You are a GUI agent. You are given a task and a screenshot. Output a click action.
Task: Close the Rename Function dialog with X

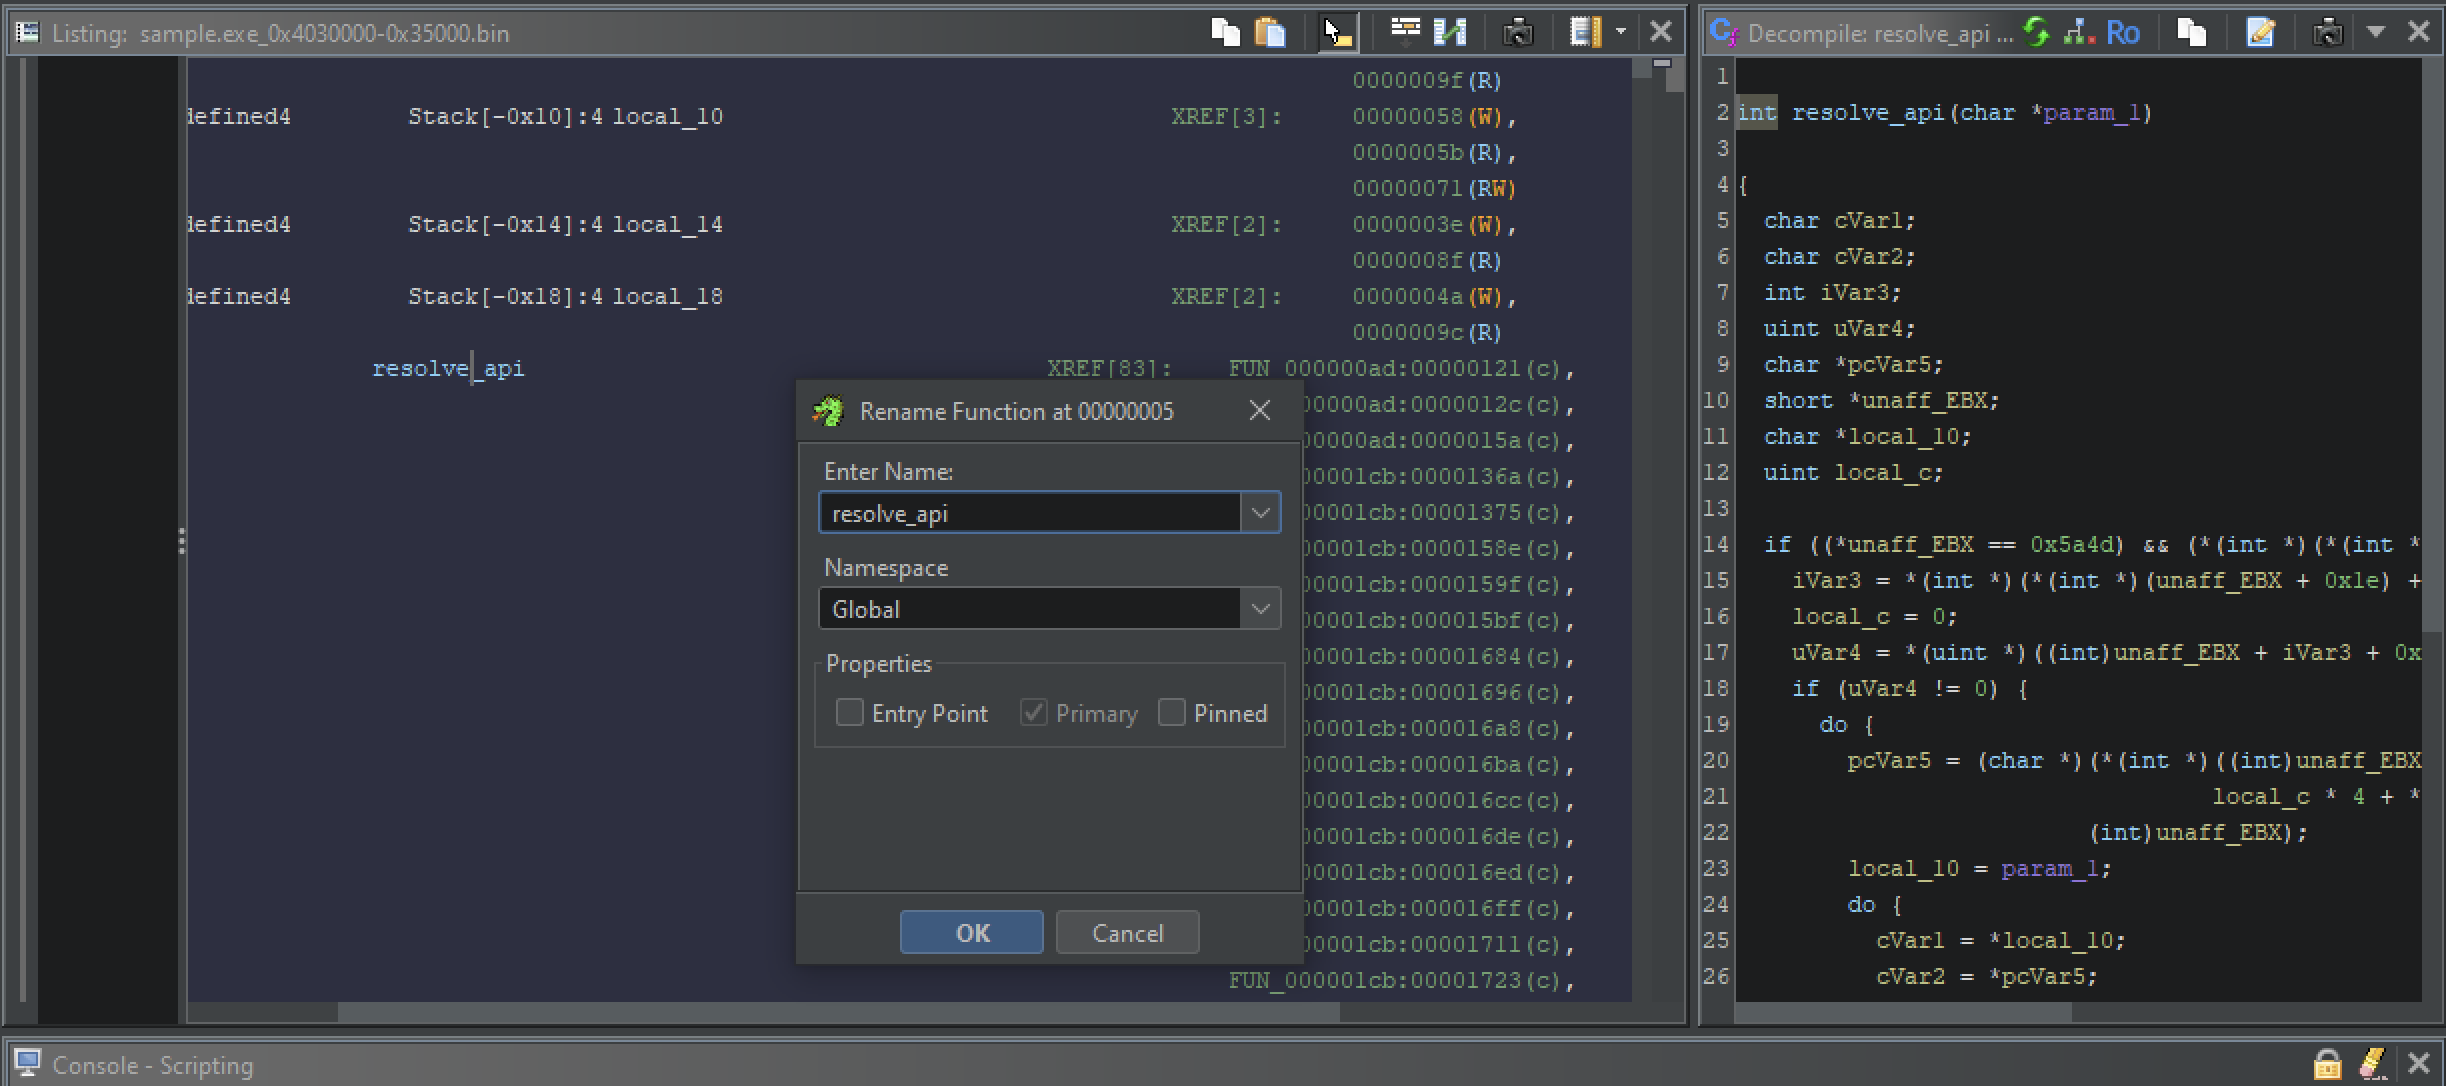tap(1259, 410)
